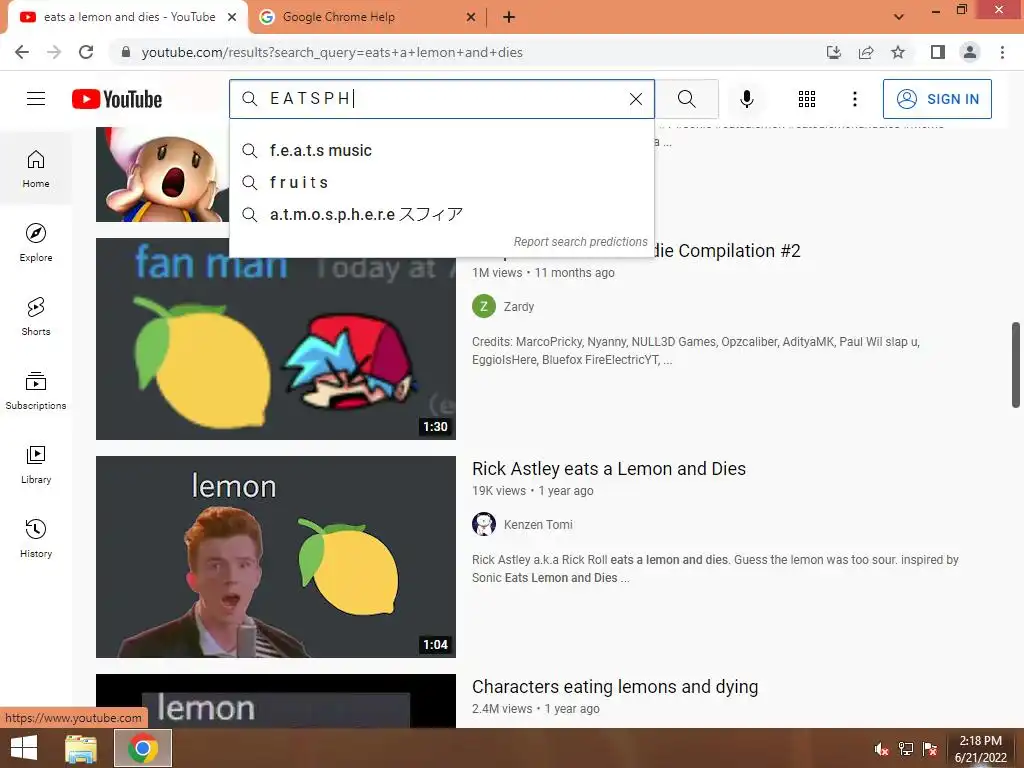Image resolution: width=1024 pixels, height=768 pixels.
Task: Open Explore in the sidebar
Action: click(x=36, y=242)
